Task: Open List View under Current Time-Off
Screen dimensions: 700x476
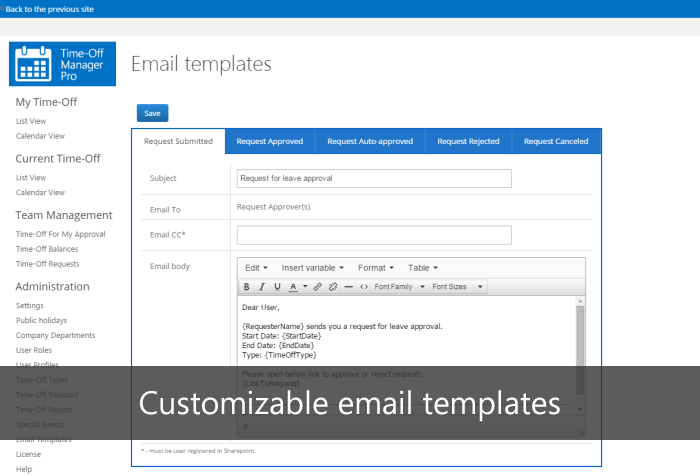Action: pyautogui.click(x=31, y=178)
